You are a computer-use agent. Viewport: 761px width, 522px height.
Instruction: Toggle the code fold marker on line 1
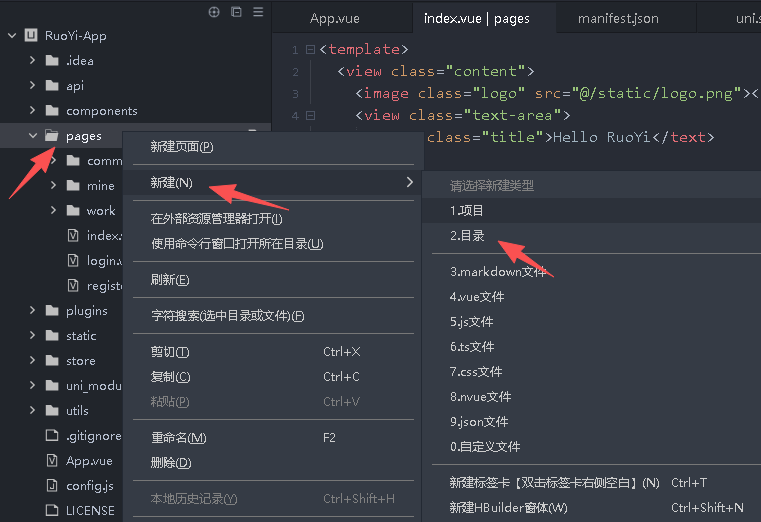(x=310, y=50)
